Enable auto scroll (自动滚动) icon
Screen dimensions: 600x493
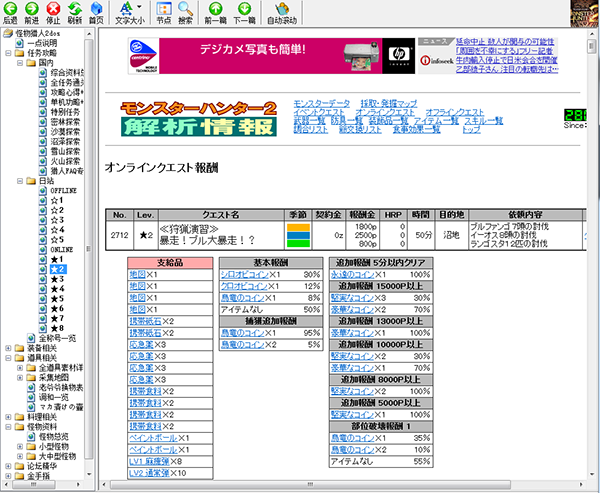coord(282,8)
